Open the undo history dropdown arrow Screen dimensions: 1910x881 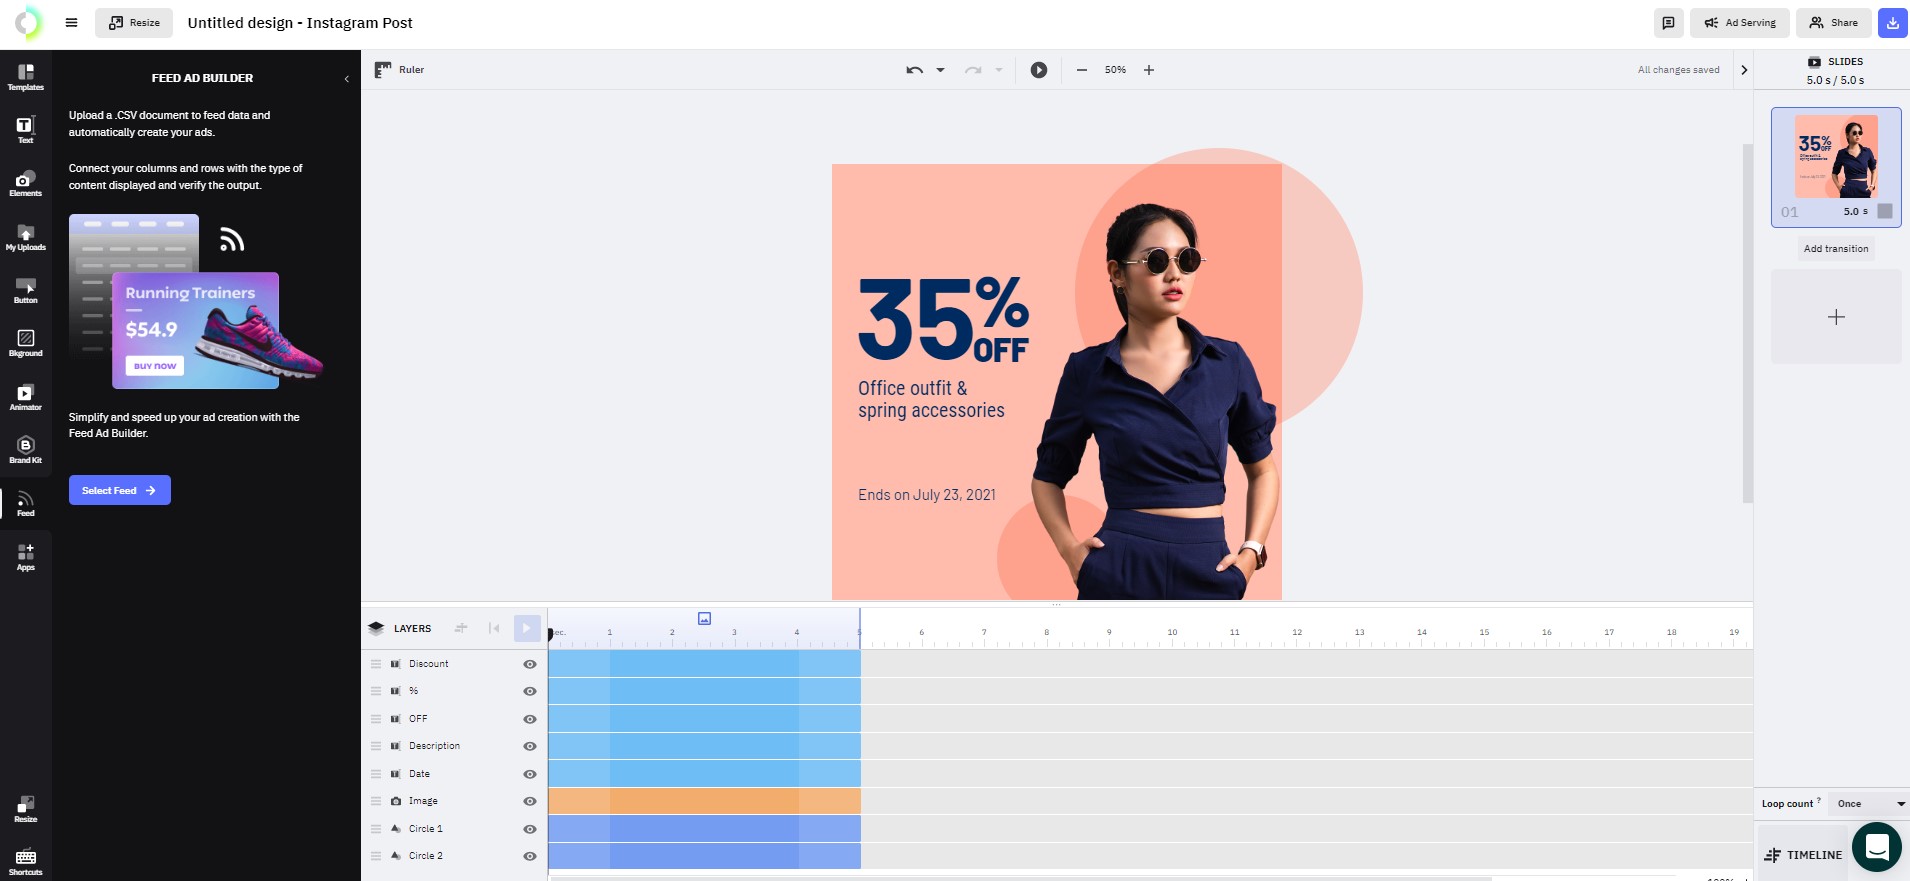(x=940, y=70)
